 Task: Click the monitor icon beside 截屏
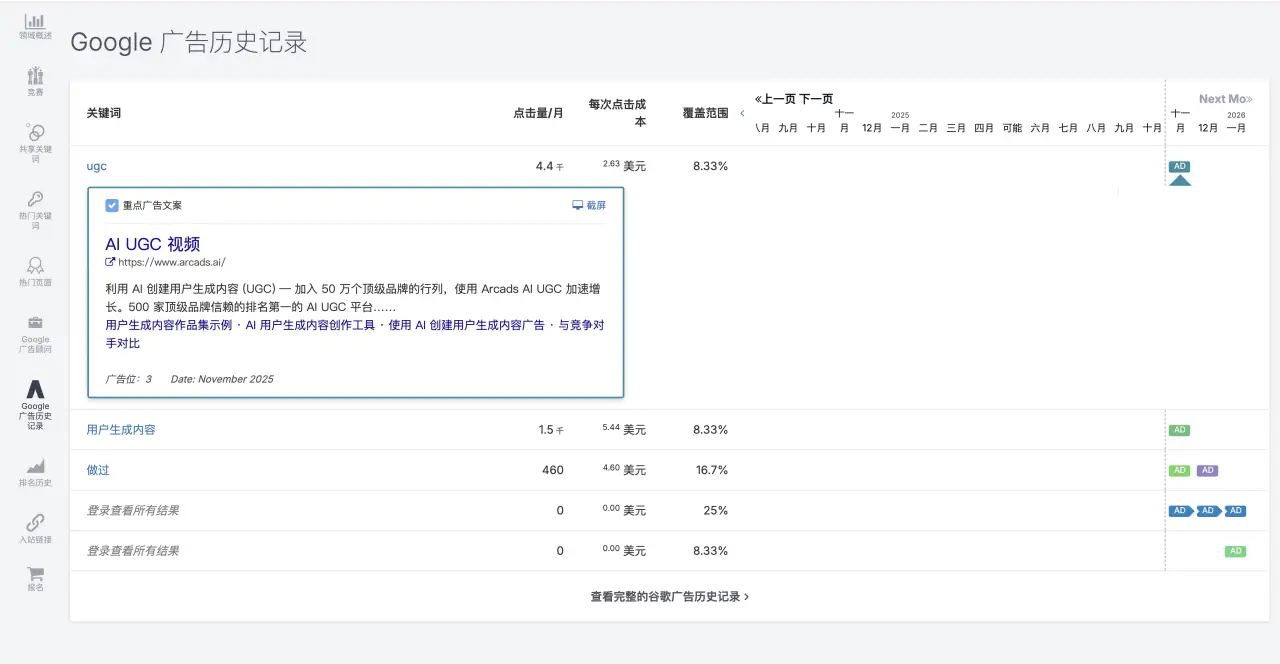coord(577,205)
